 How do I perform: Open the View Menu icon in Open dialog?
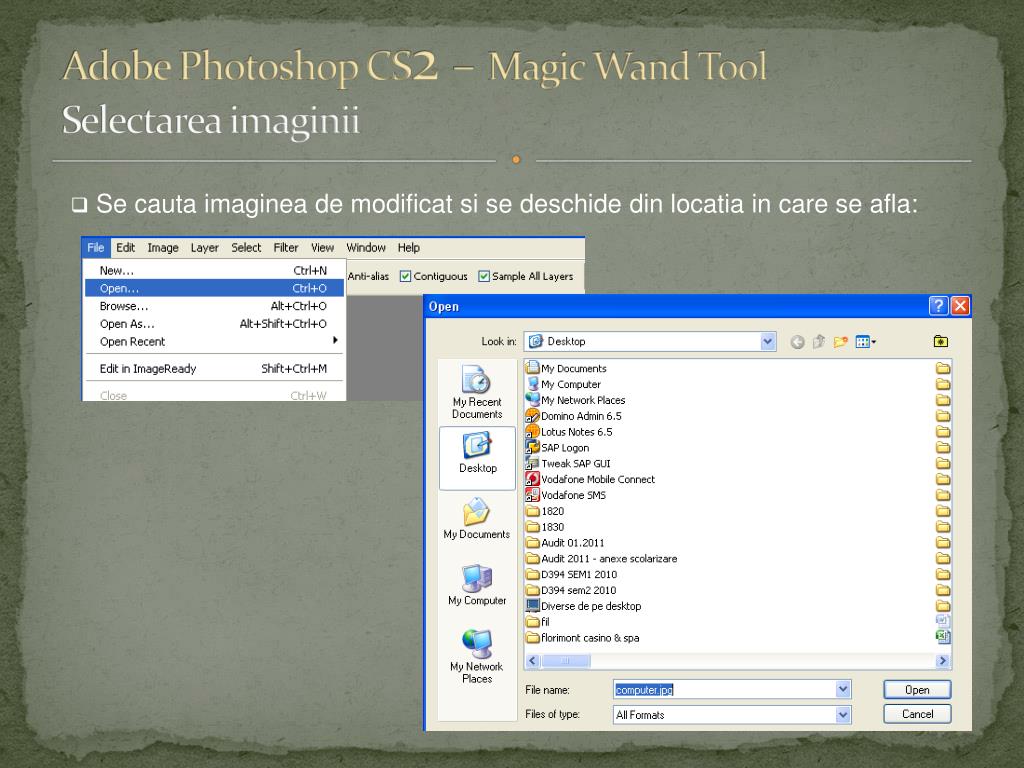click(x=865, y=342)
